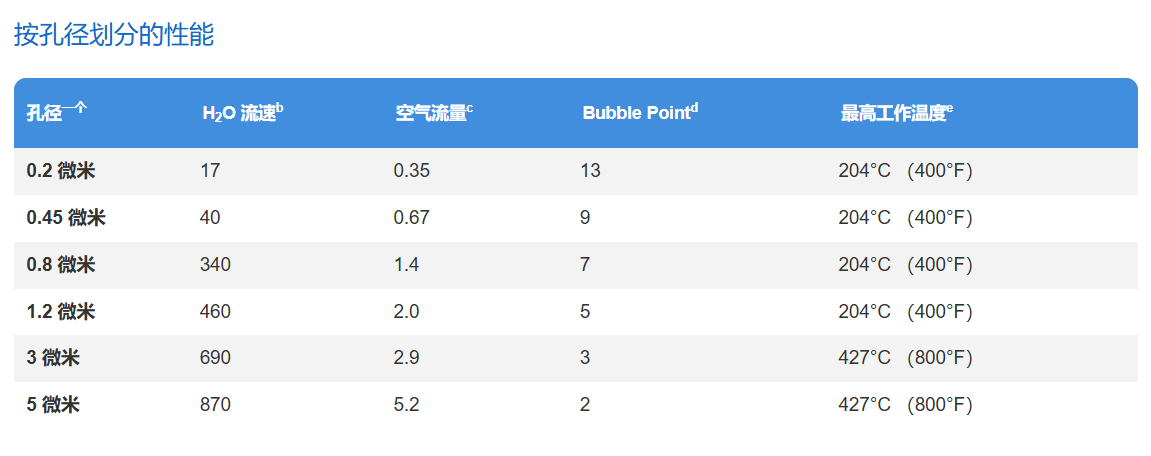Click footnote superscript e after 最高工作温度
Image resolution: width=1151 pixels, height=456 pixels.
pyautogui.click(x=949, y=108)
